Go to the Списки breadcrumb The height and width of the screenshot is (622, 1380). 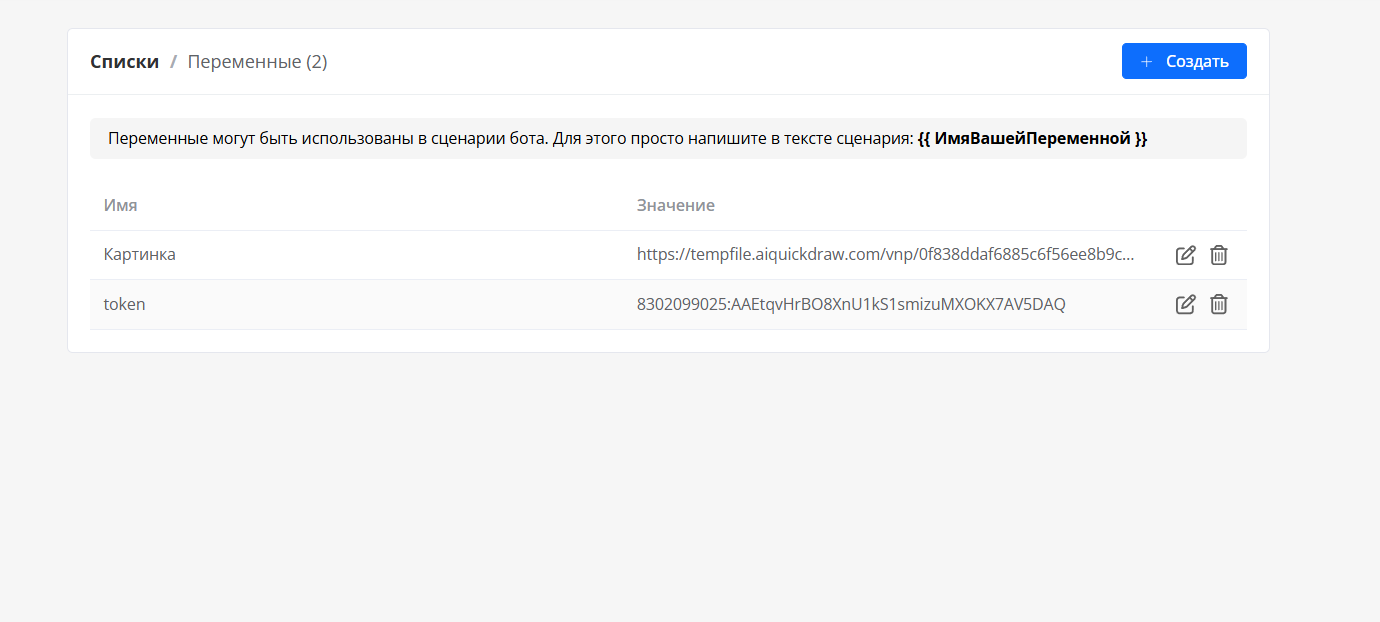click(x=124, y=62)
